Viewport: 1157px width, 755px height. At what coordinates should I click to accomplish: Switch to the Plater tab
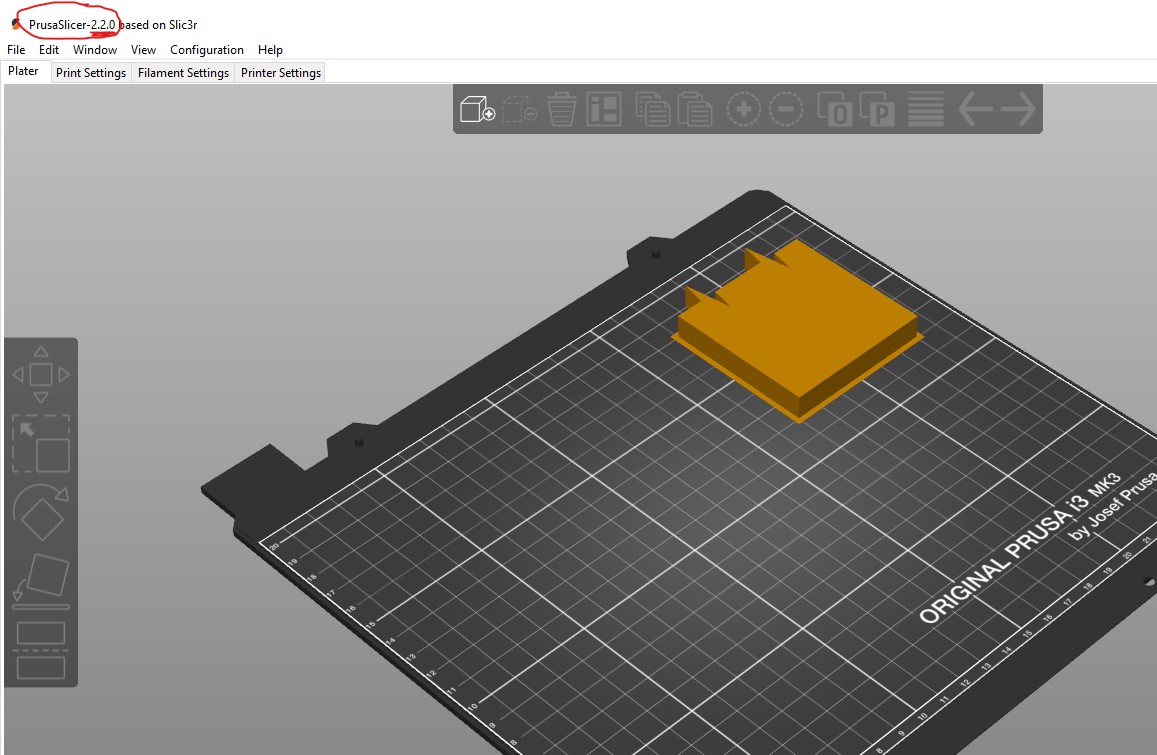(24, 71)
